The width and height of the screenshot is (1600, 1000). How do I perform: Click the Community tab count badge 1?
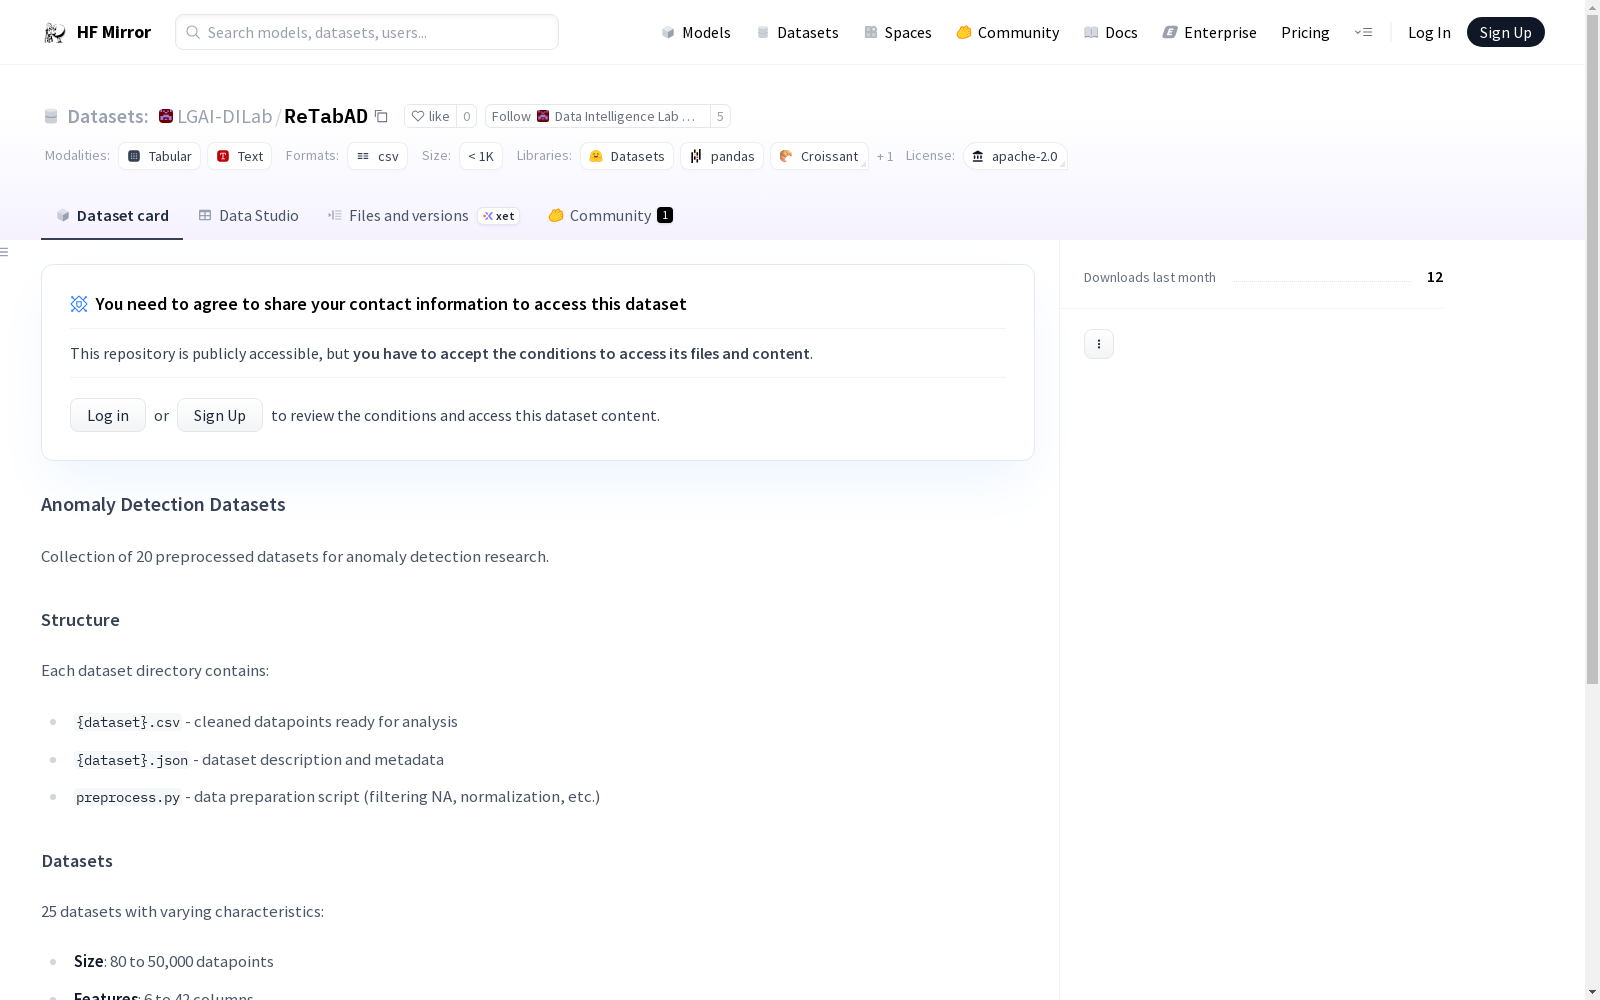[x=665, y=215]
